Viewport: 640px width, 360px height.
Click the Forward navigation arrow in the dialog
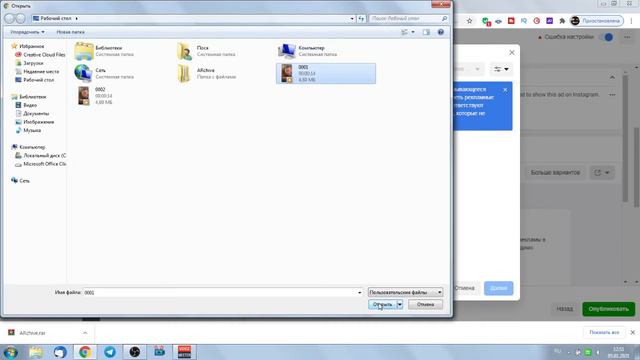point(20,18)
